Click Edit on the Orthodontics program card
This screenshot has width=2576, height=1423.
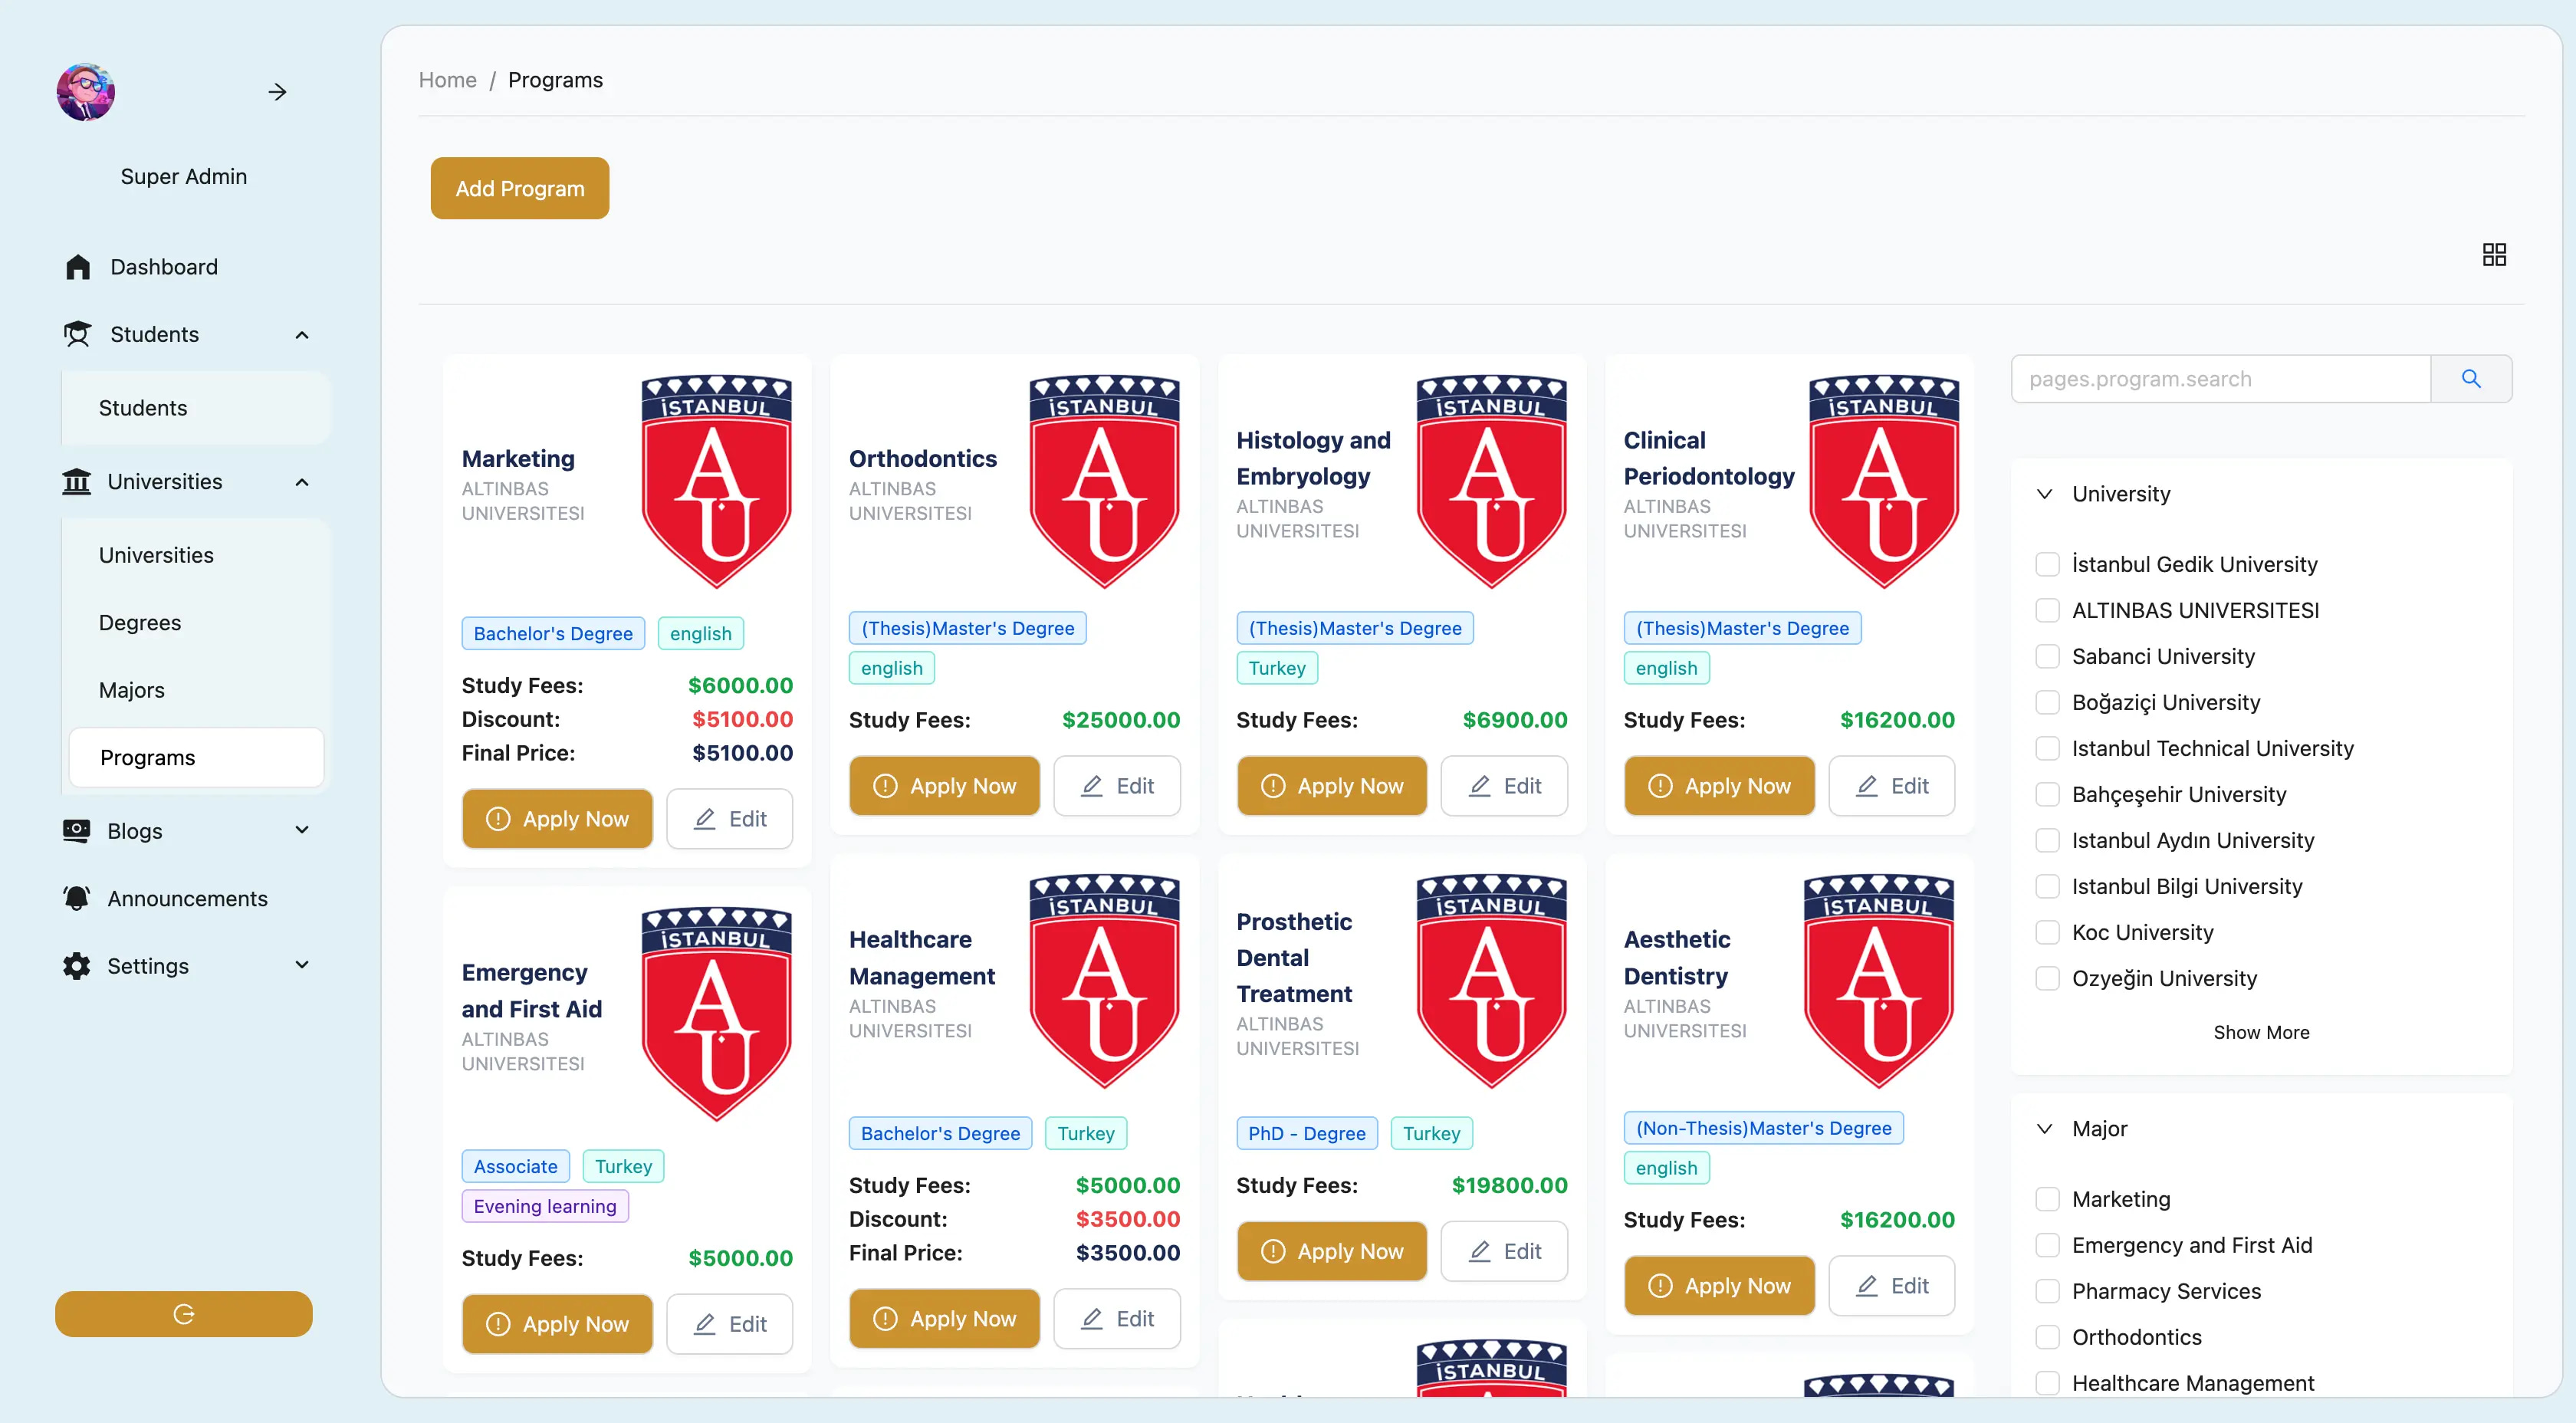click(x=1116, y=786)
